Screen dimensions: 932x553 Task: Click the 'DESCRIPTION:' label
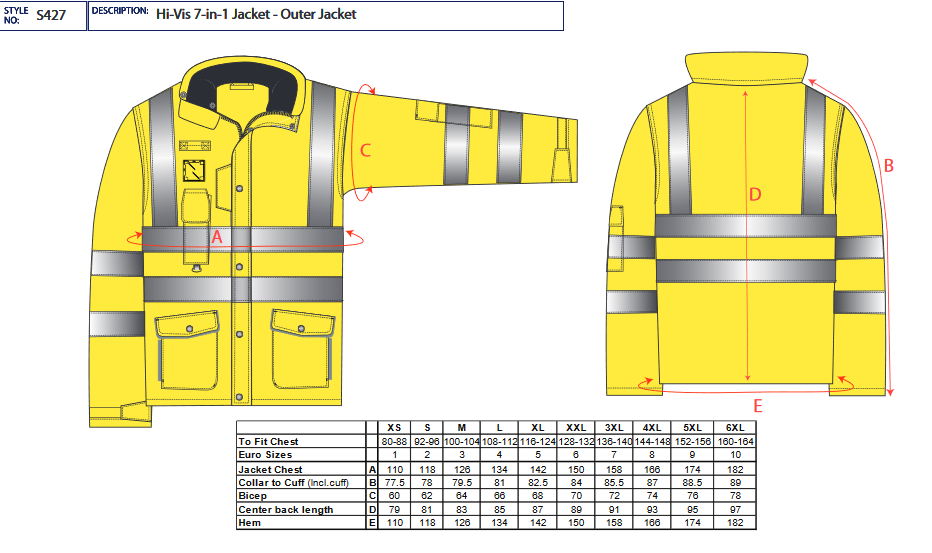(x=120, y=11)
